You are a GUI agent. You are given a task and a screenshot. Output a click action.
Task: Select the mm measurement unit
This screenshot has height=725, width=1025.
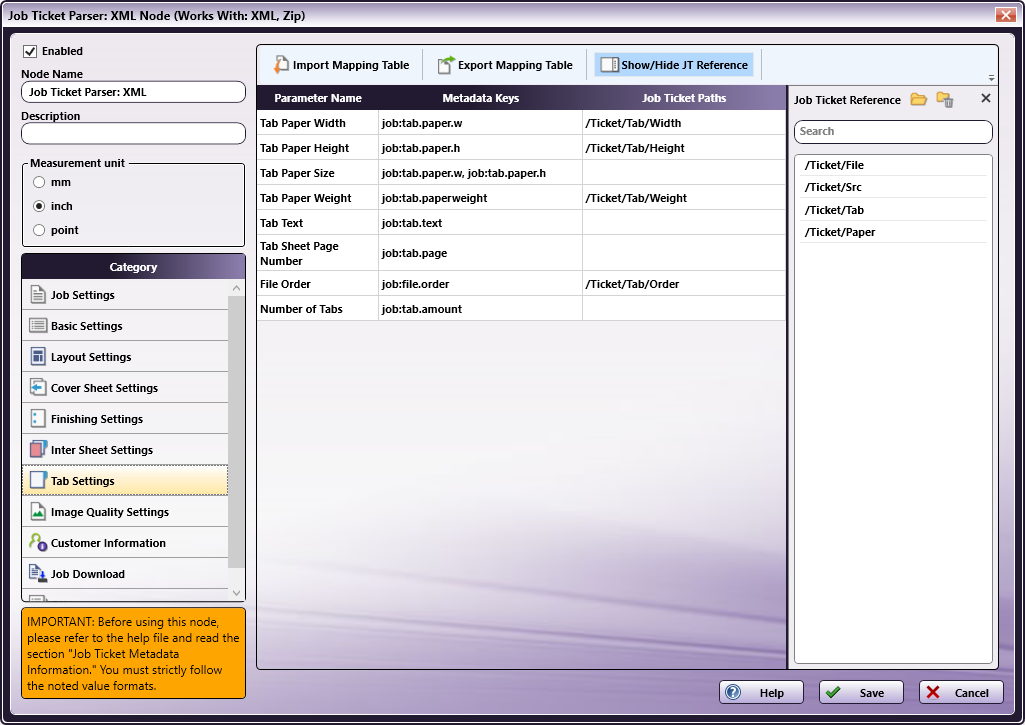click(39, 182)
